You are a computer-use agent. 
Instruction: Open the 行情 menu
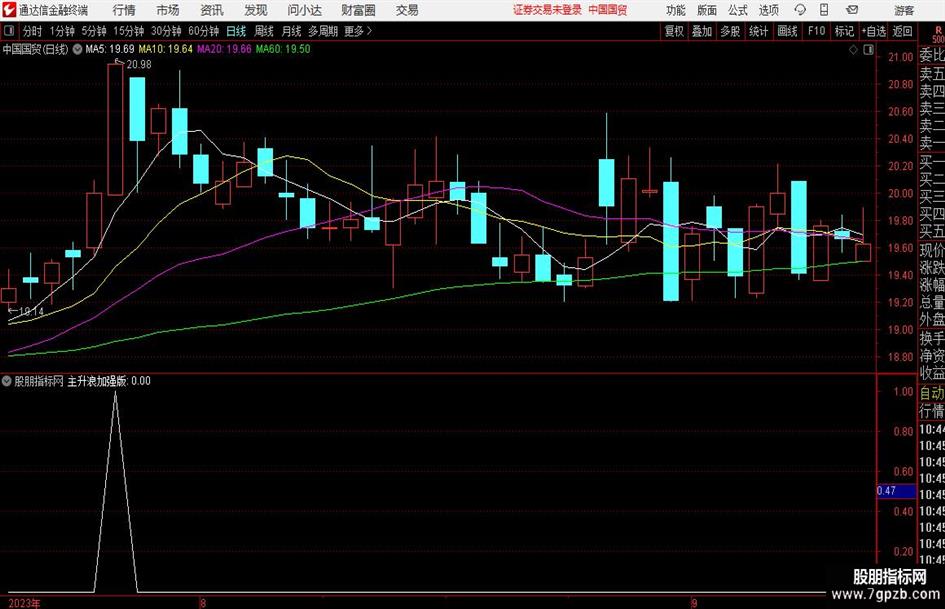(124, 10)
